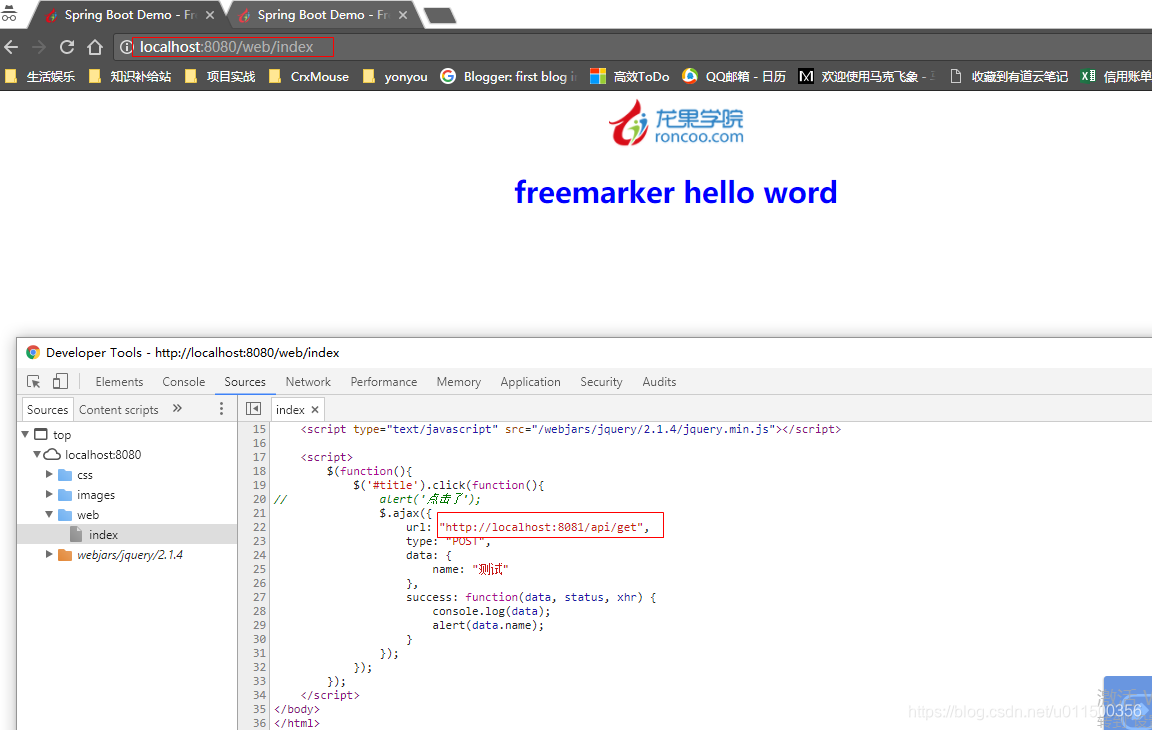Screen dimensions: 1152x730
Task: Open the Audits panel in DevTools
Action: click(x=659, y=382)
